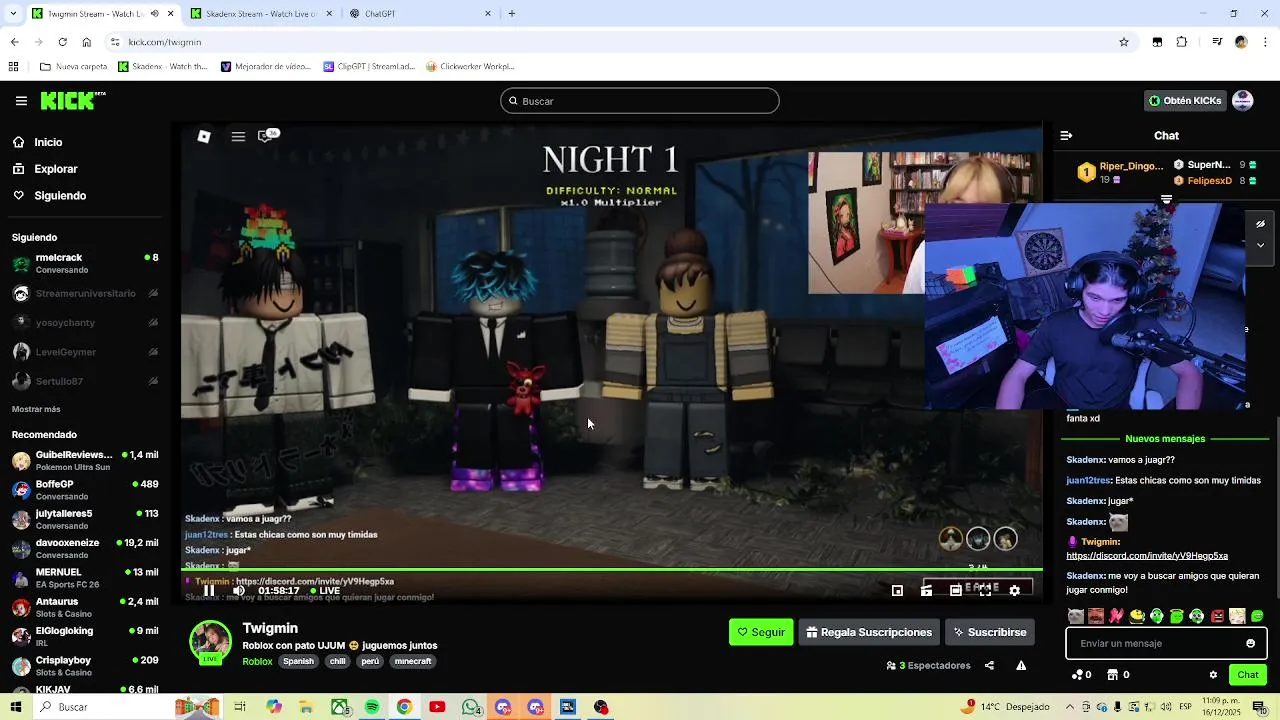Open Riper_Dingo top gifter profile
The height and width of the screenshot is (720, 1280).
(x=1120, y=172)
